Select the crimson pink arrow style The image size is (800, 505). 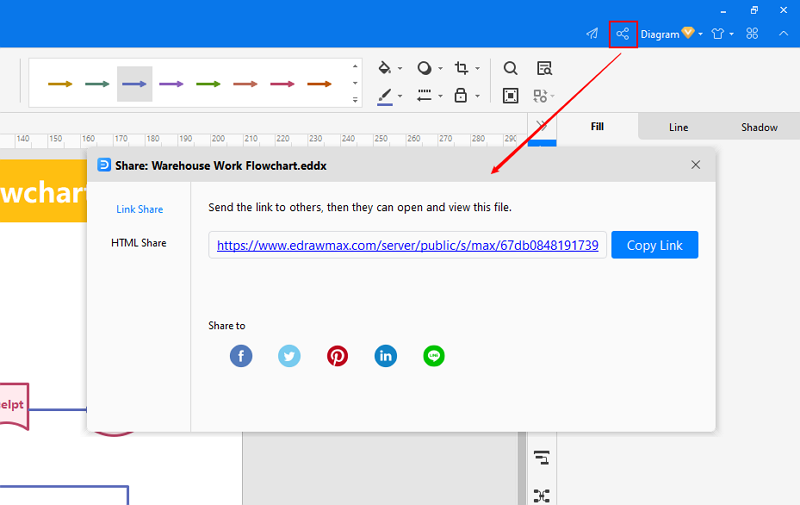click(282, 84)
